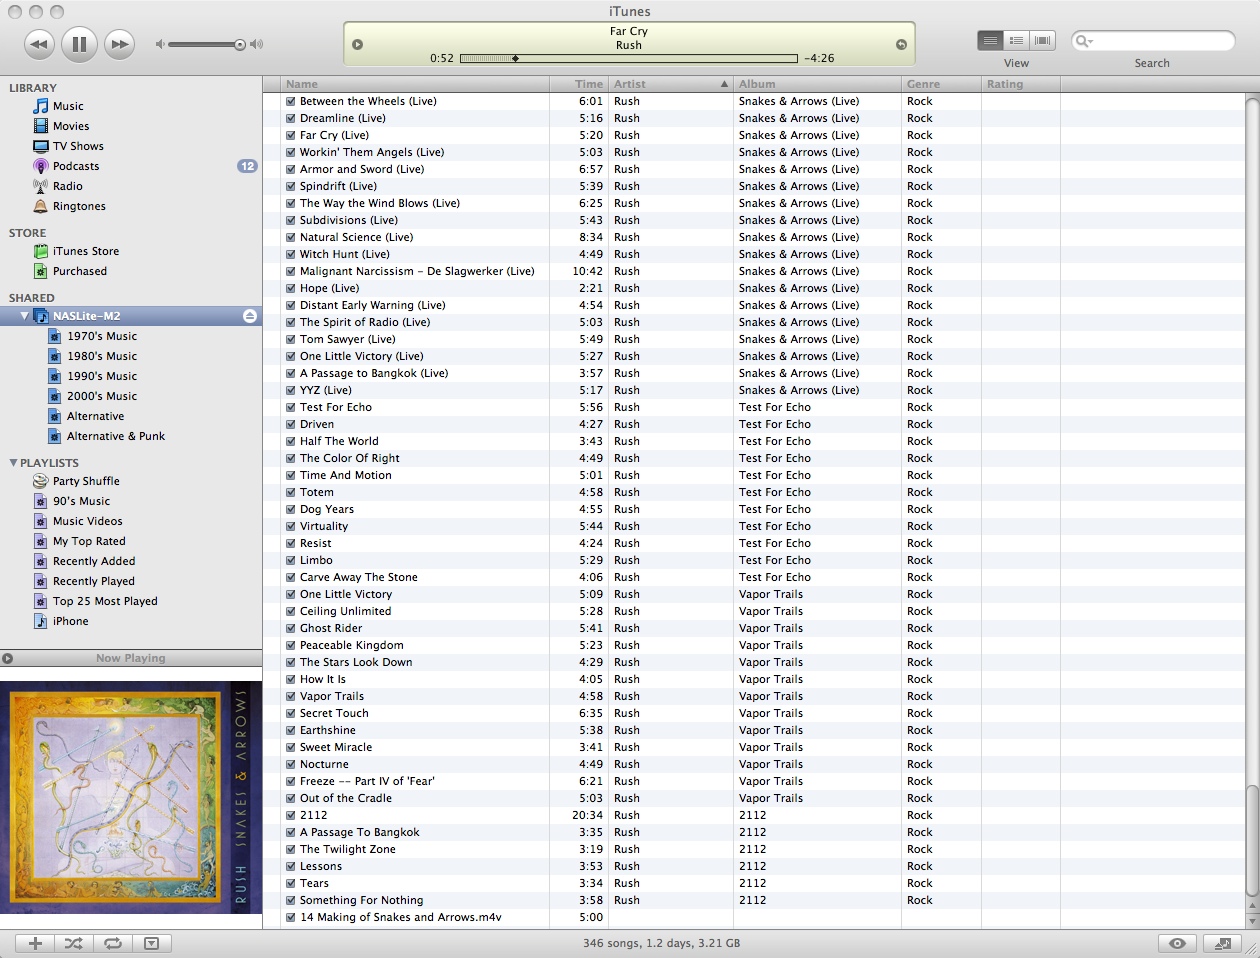Click the Browse eye button
The width and height of the screenshot is (1260, 958).
pos(1178,943)
